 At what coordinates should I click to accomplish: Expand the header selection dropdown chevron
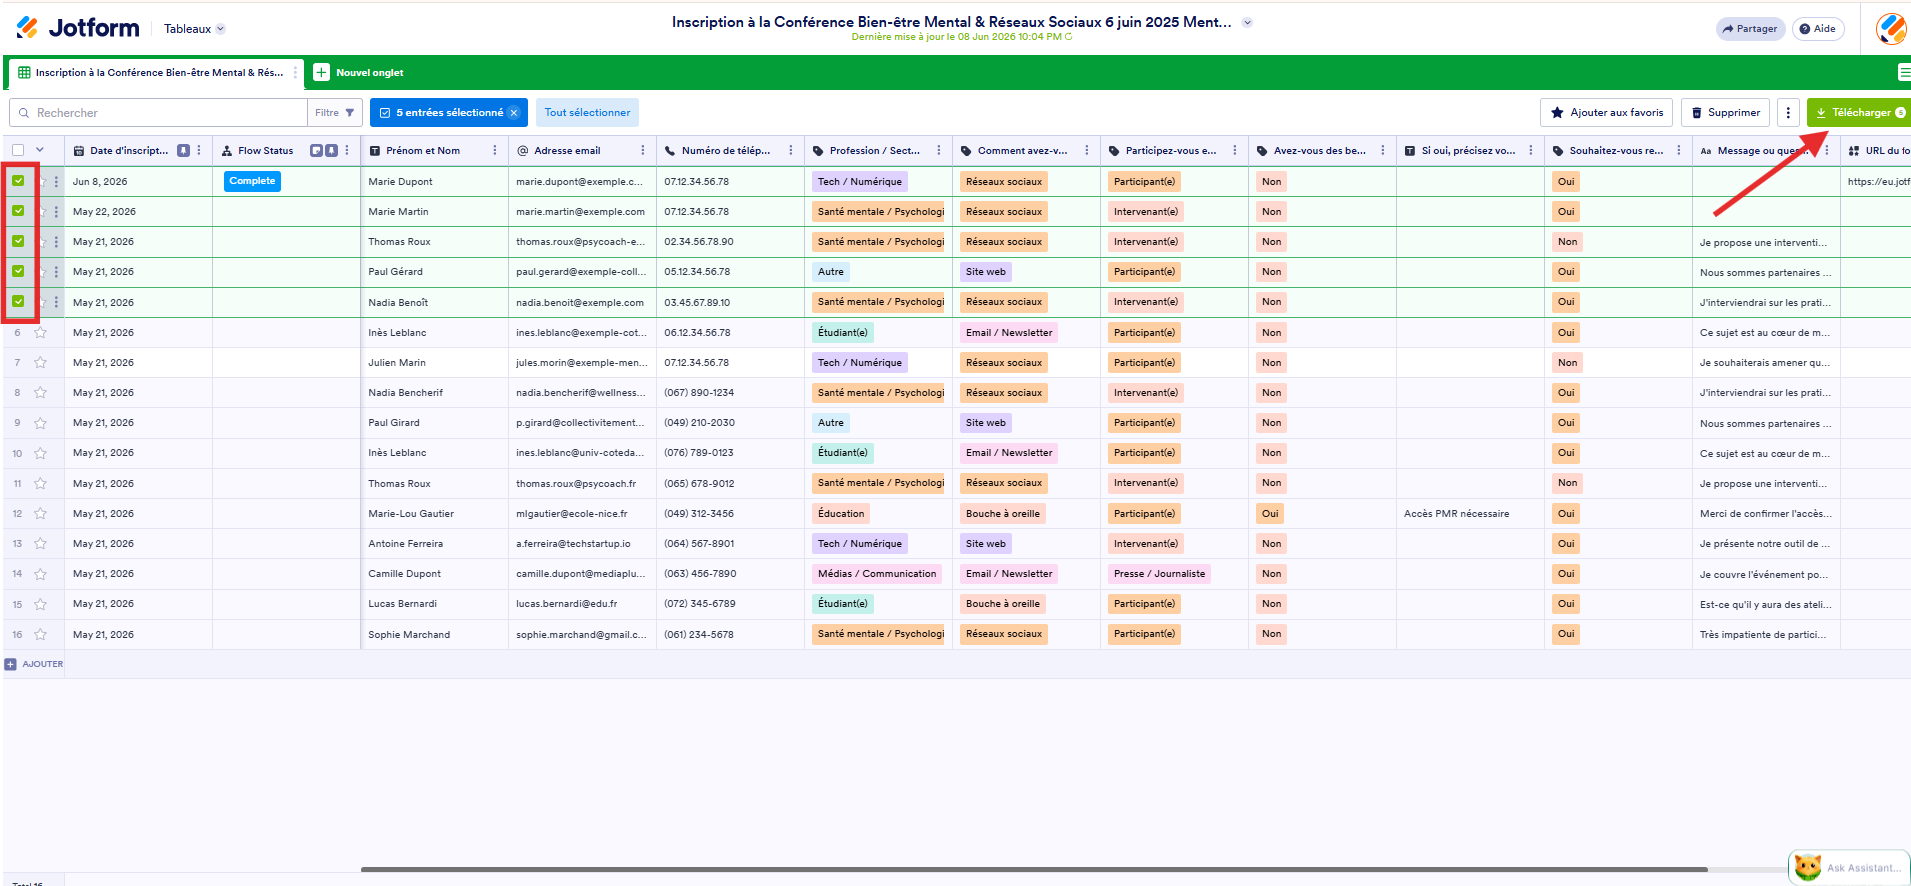coord(40,151)
